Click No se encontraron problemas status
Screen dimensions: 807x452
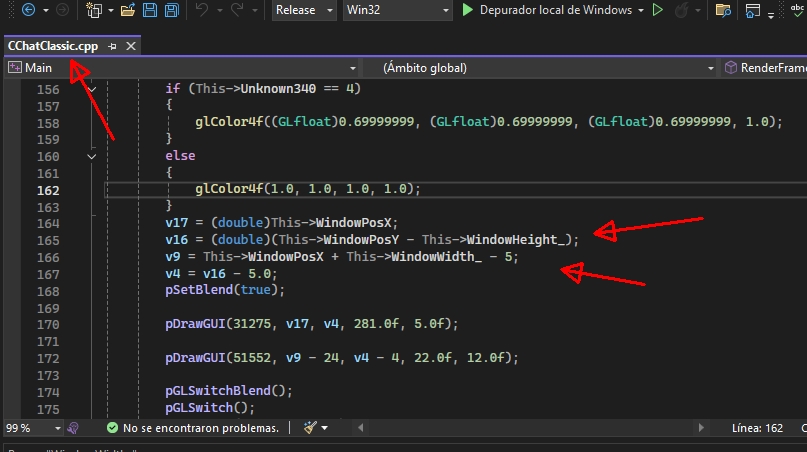pos(201,428)
